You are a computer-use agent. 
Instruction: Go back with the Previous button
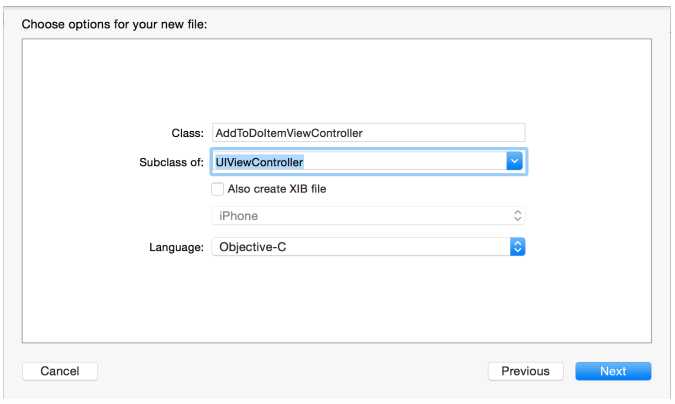pos(525,371)
